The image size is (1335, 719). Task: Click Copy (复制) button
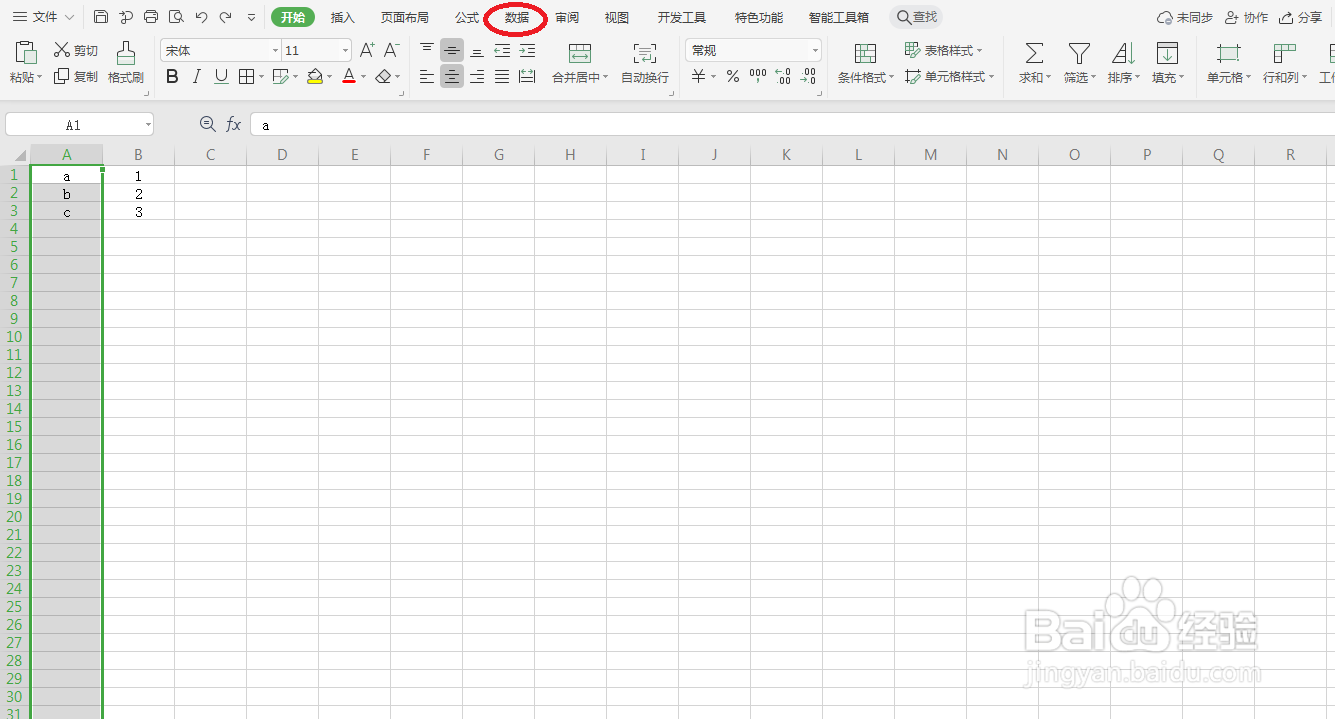click(76, 77)
